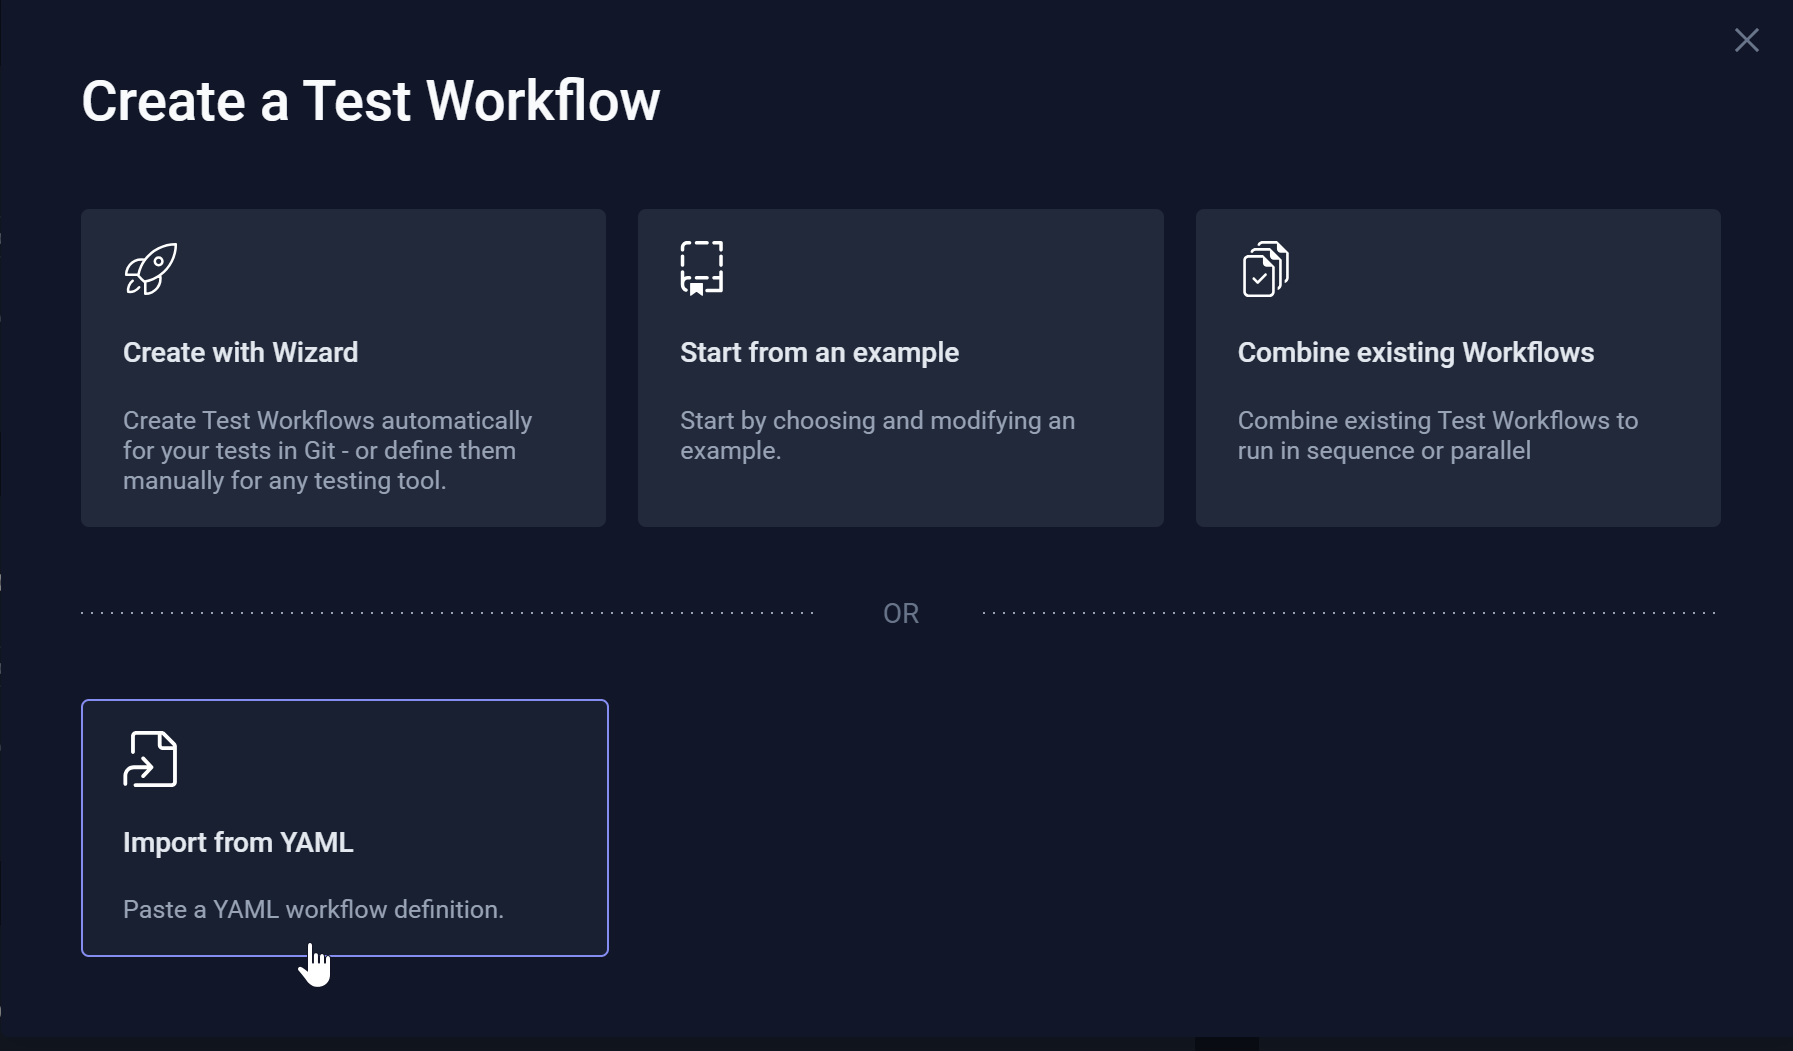The height and width of the screenshot is (1051, 1793).
Task: Select the Create with Wizard title
Action: click(x=240, y=353)
